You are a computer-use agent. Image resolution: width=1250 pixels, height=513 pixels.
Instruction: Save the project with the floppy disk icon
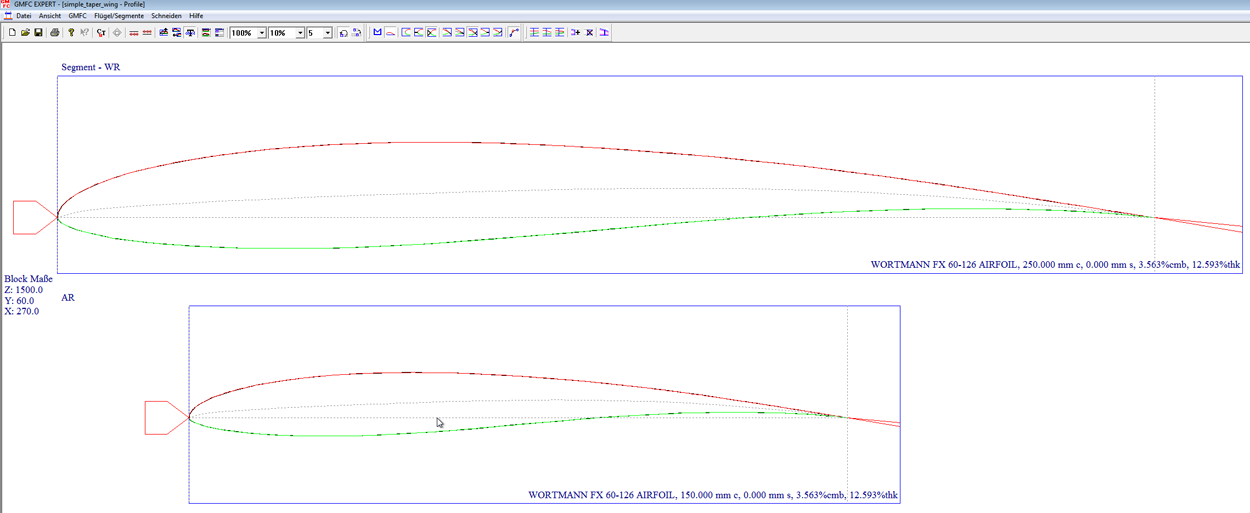38,33
